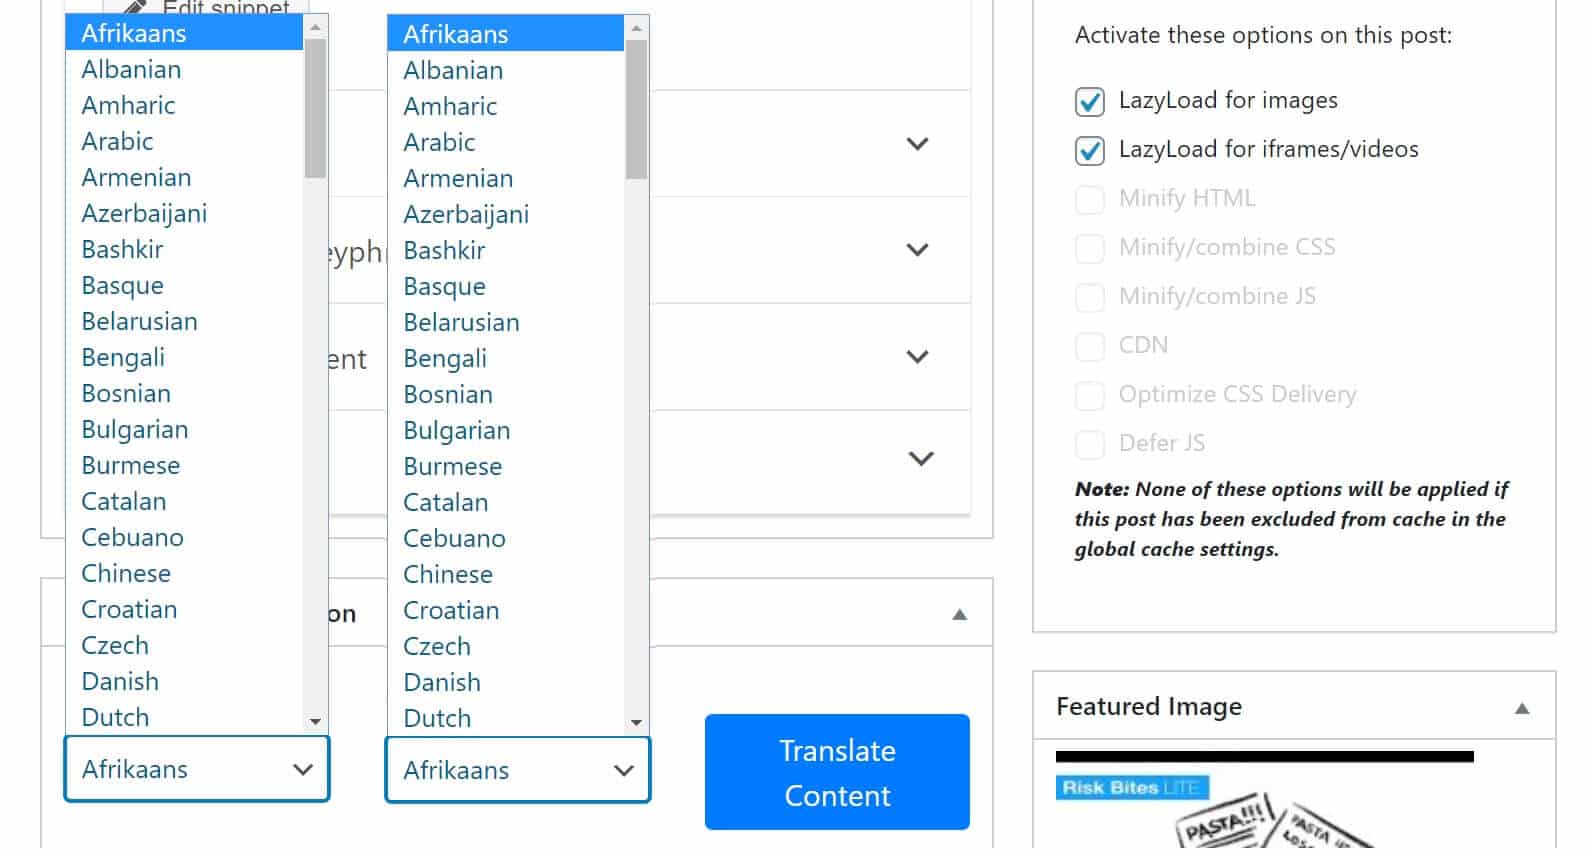
Task: Click the left language list scrollbar thumb
Action: (315, 108)
